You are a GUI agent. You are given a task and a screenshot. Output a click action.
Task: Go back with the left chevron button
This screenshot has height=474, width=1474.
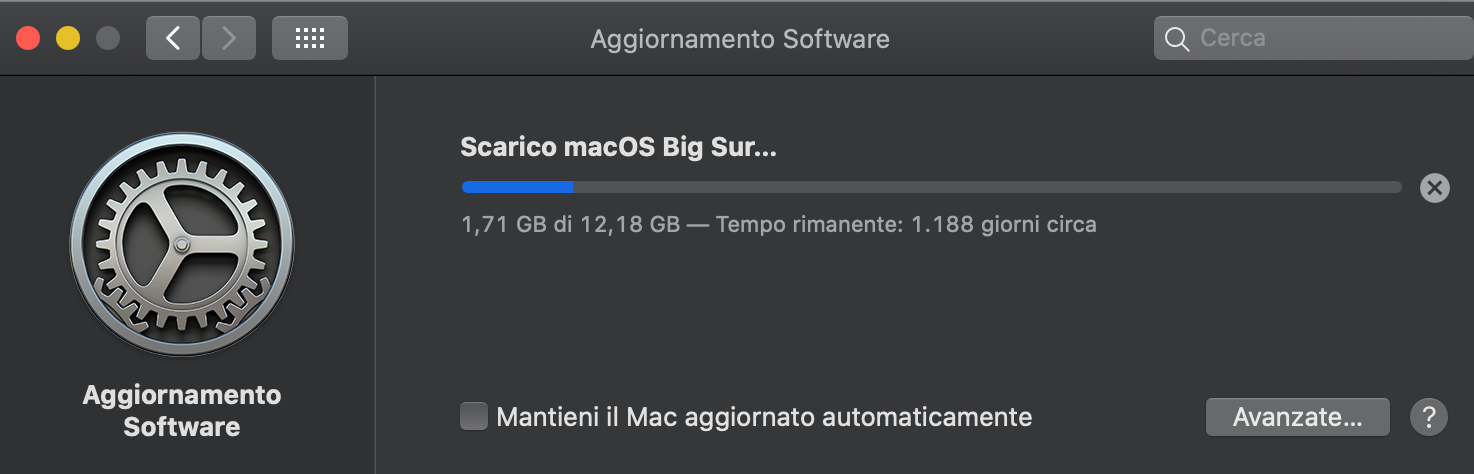click(x=173, y=38)
